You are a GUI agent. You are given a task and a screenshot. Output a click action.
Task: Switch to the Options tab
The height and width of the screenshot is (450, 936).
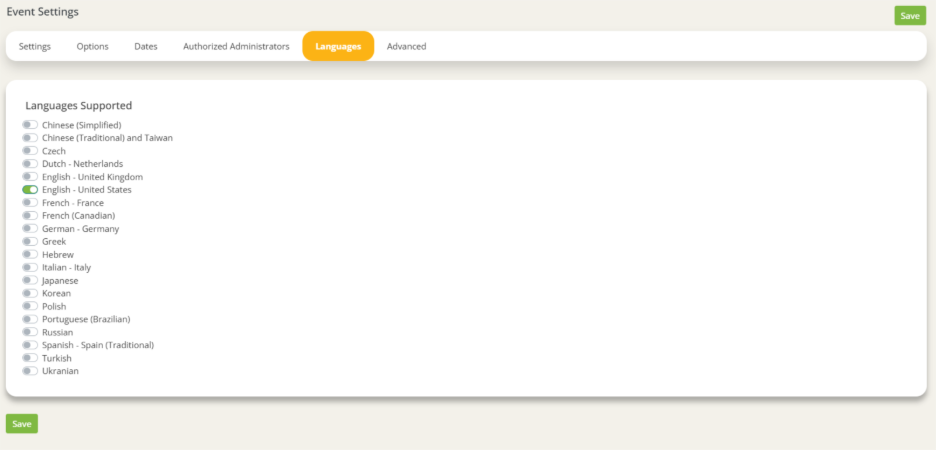pyautogui.click(x=93, y=46)
